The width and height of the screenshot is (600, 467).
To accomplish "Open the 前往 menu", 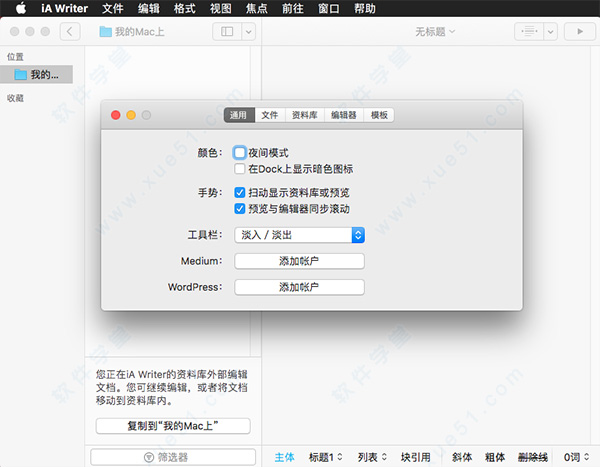I will [x=292, y=8].
